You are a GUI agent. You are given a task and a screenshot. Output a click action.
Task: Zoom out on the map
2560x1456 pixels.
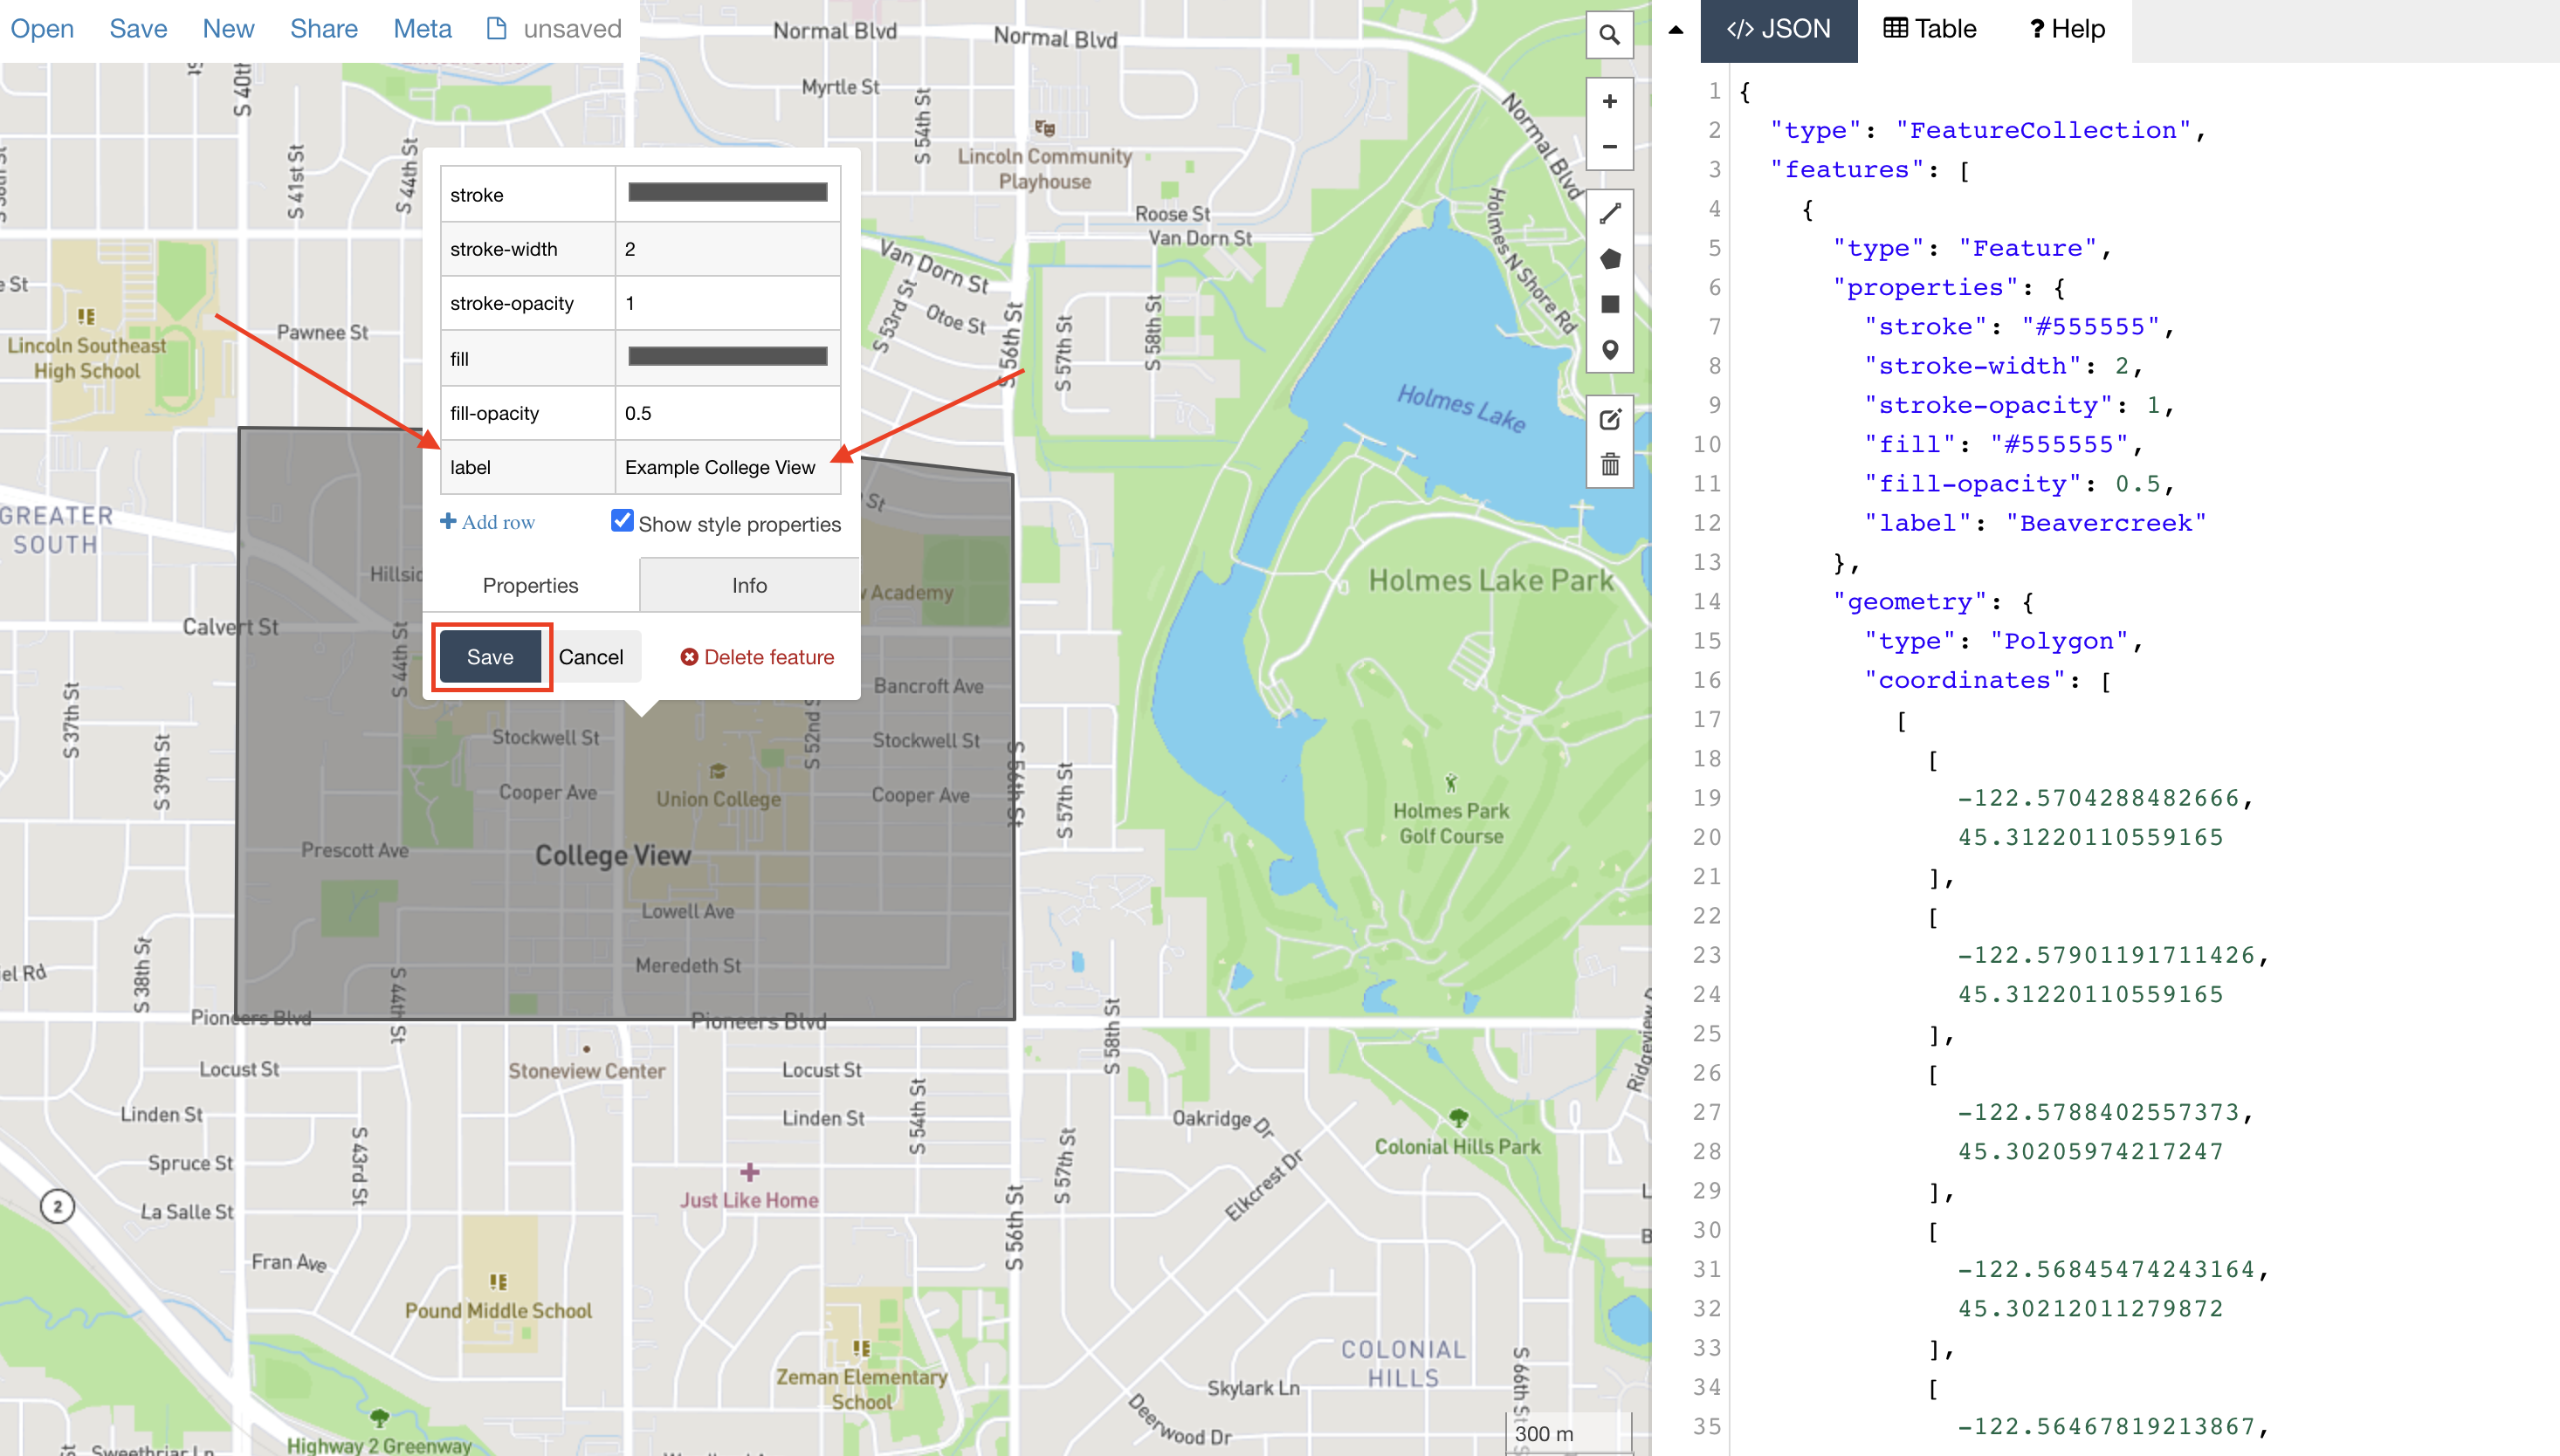point(1609,147)
